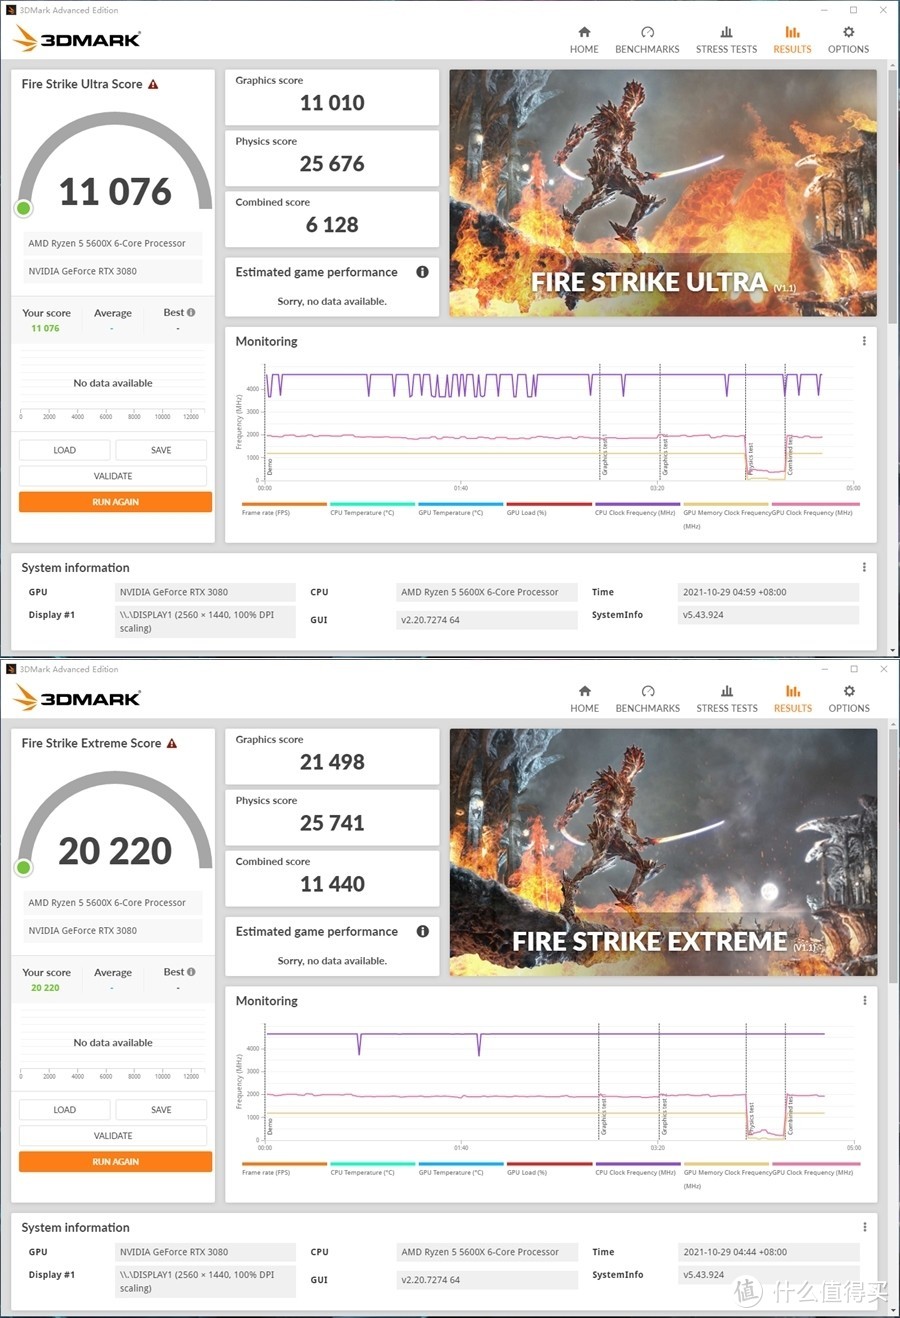Click 3DMark logo in Ultra window

point(77,39)
